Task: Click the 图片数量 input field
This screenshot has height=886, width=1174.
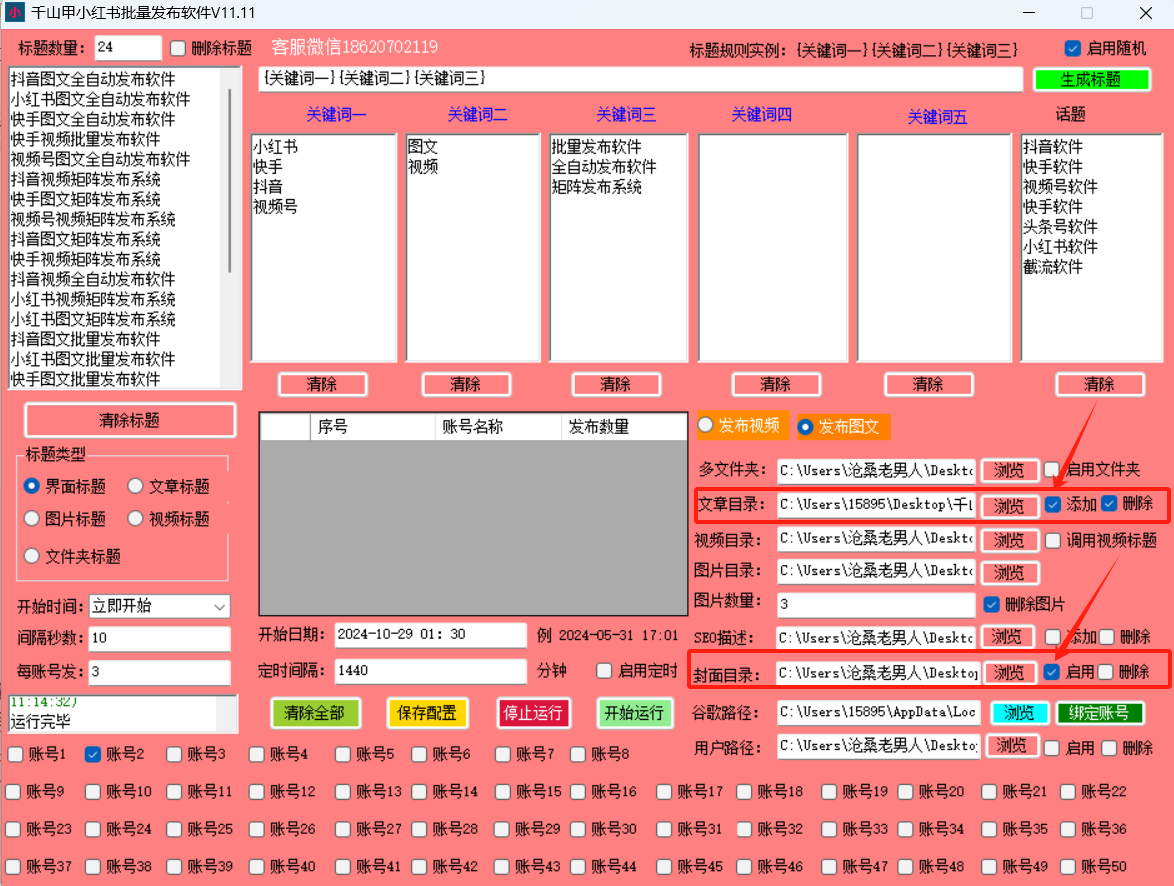Action: click(876, 604)
